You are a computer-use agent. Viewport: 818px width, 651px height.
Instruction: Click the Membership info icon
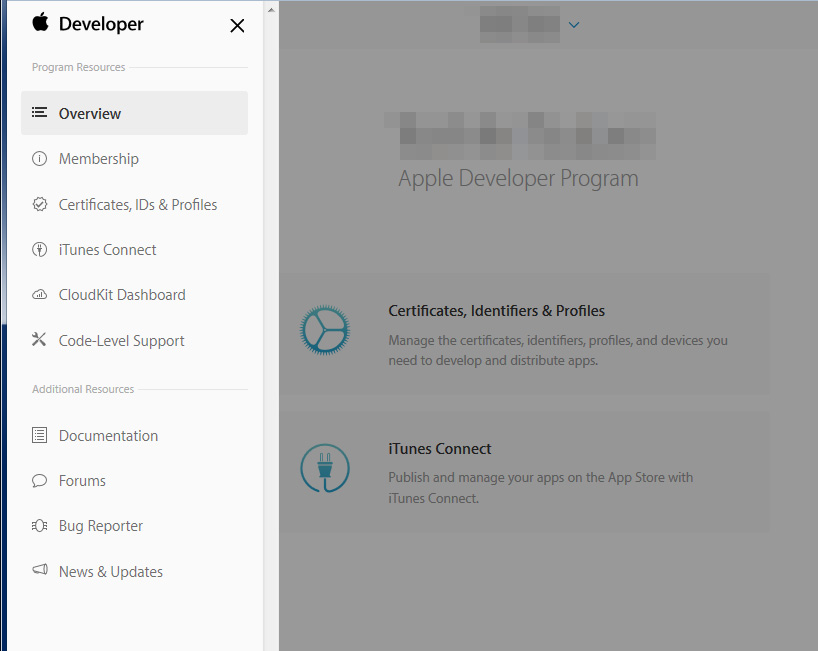[x=40, y=159]
